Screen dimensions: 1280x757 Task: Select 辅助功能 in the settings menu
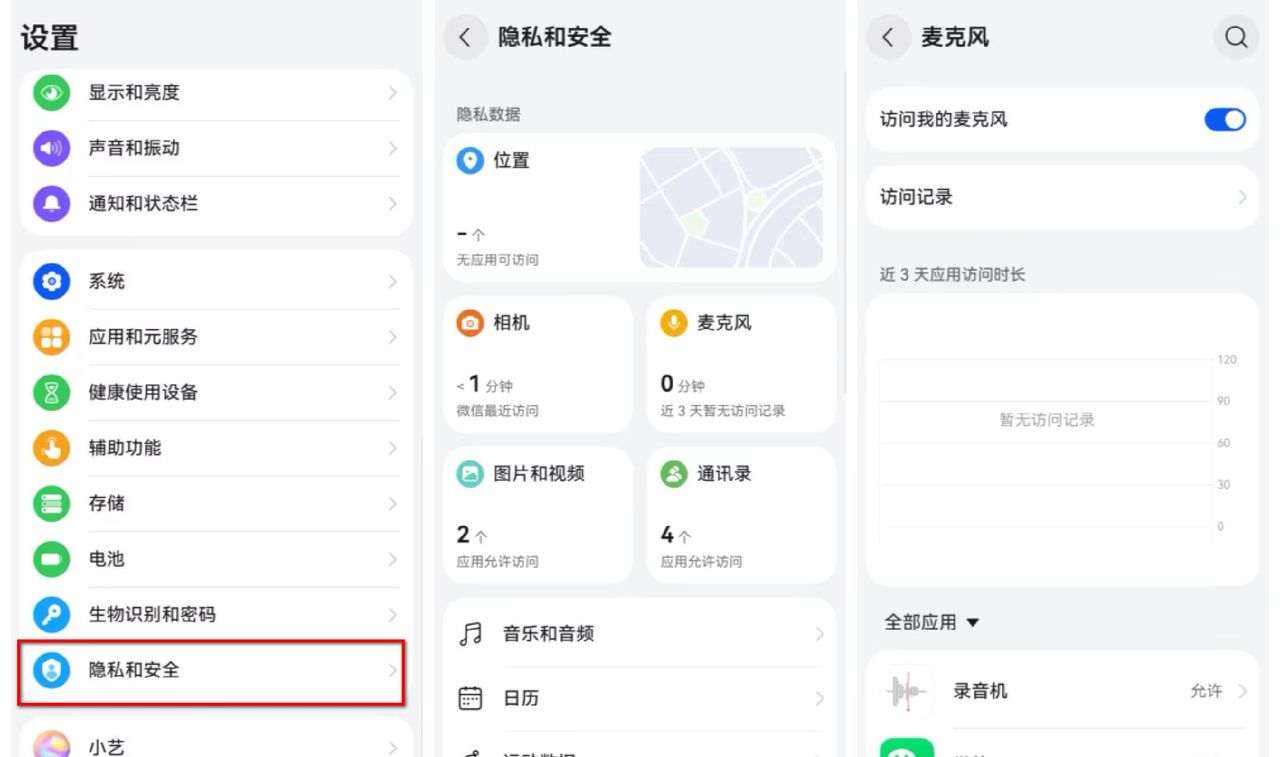coord(213,448)
